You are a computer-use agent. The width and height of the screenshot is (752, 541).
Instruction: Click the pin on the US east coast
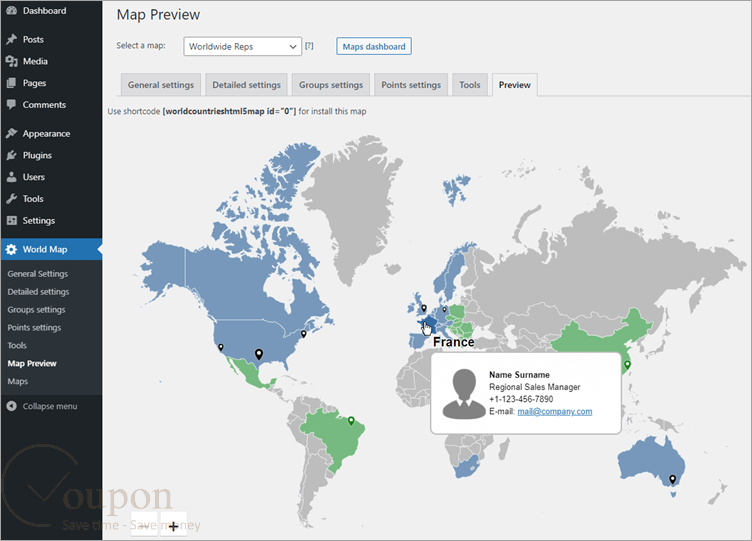(x=303, y=334)
